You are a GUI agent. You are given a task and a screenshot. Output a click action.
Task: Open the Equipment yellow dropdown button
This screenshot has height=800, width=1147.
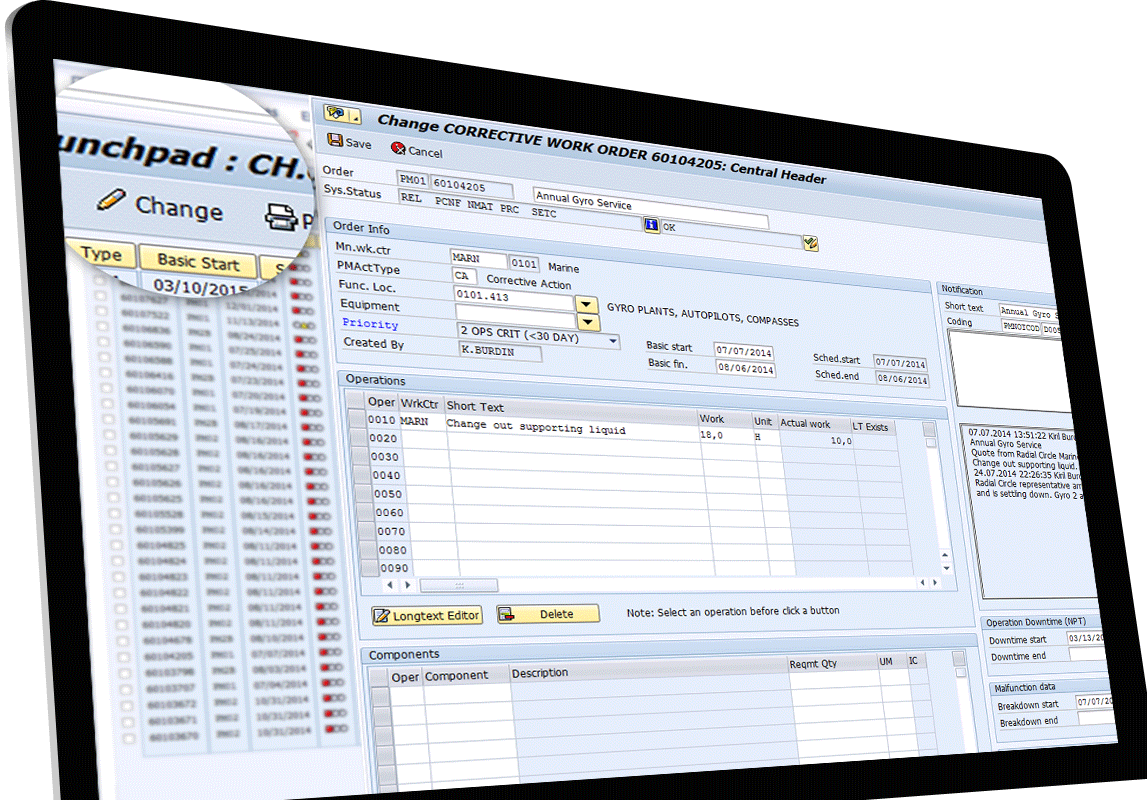pos(588,322)
